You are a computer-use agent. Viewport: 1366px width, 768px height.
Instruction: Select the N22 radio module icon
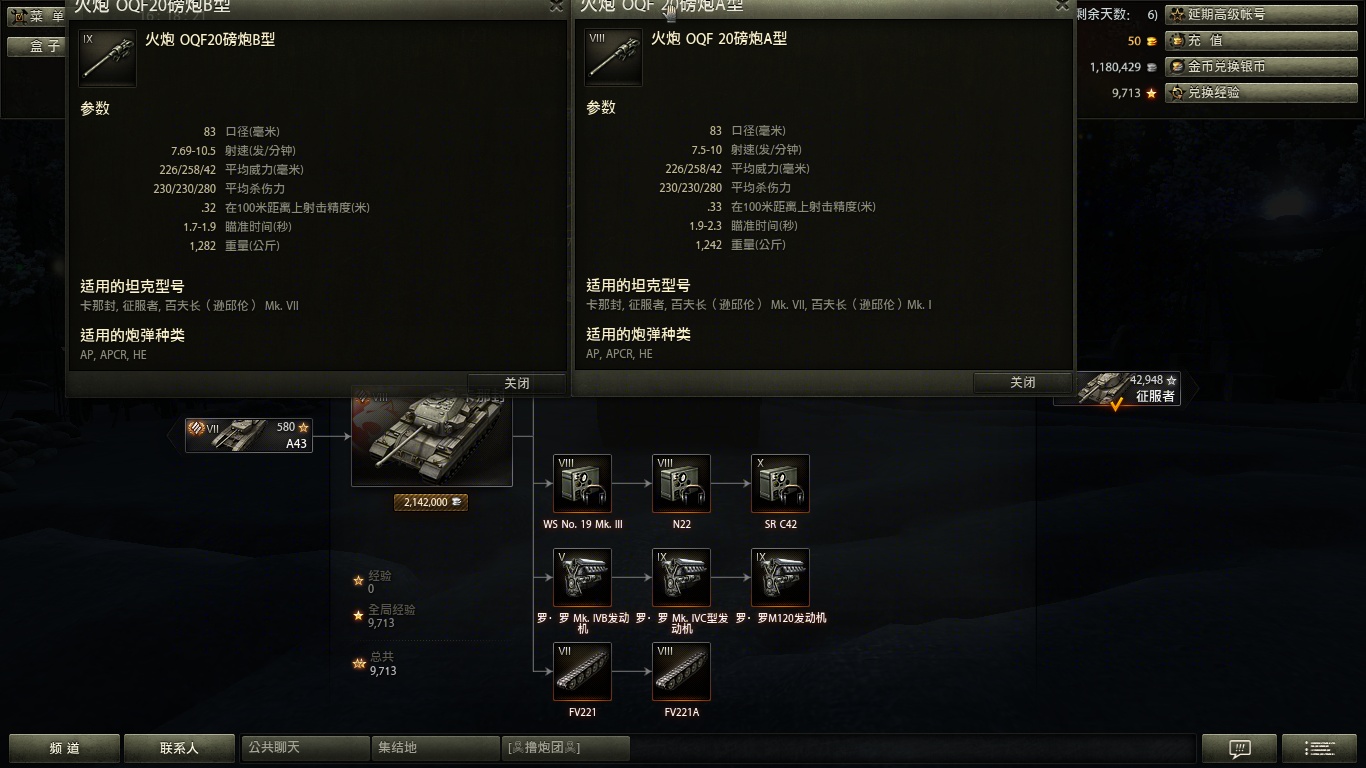coord(681,484)
